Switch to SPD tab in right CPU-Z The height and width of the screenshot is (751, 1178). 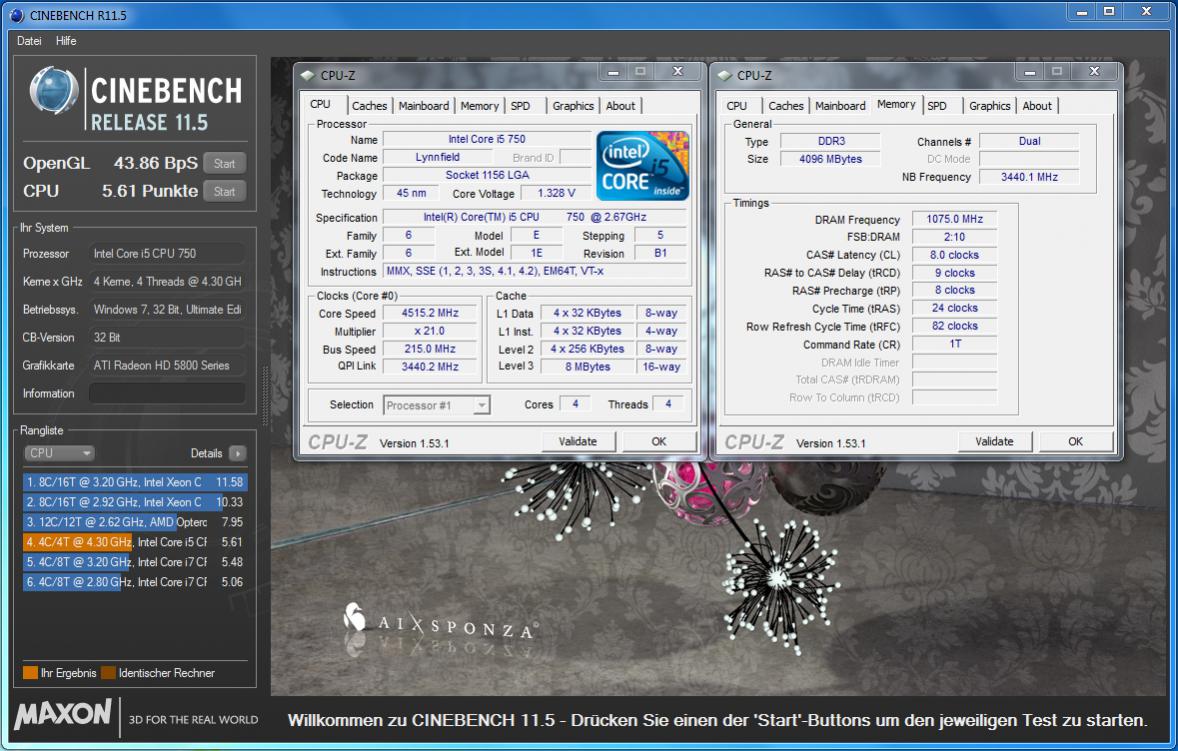tap(937, 106)
